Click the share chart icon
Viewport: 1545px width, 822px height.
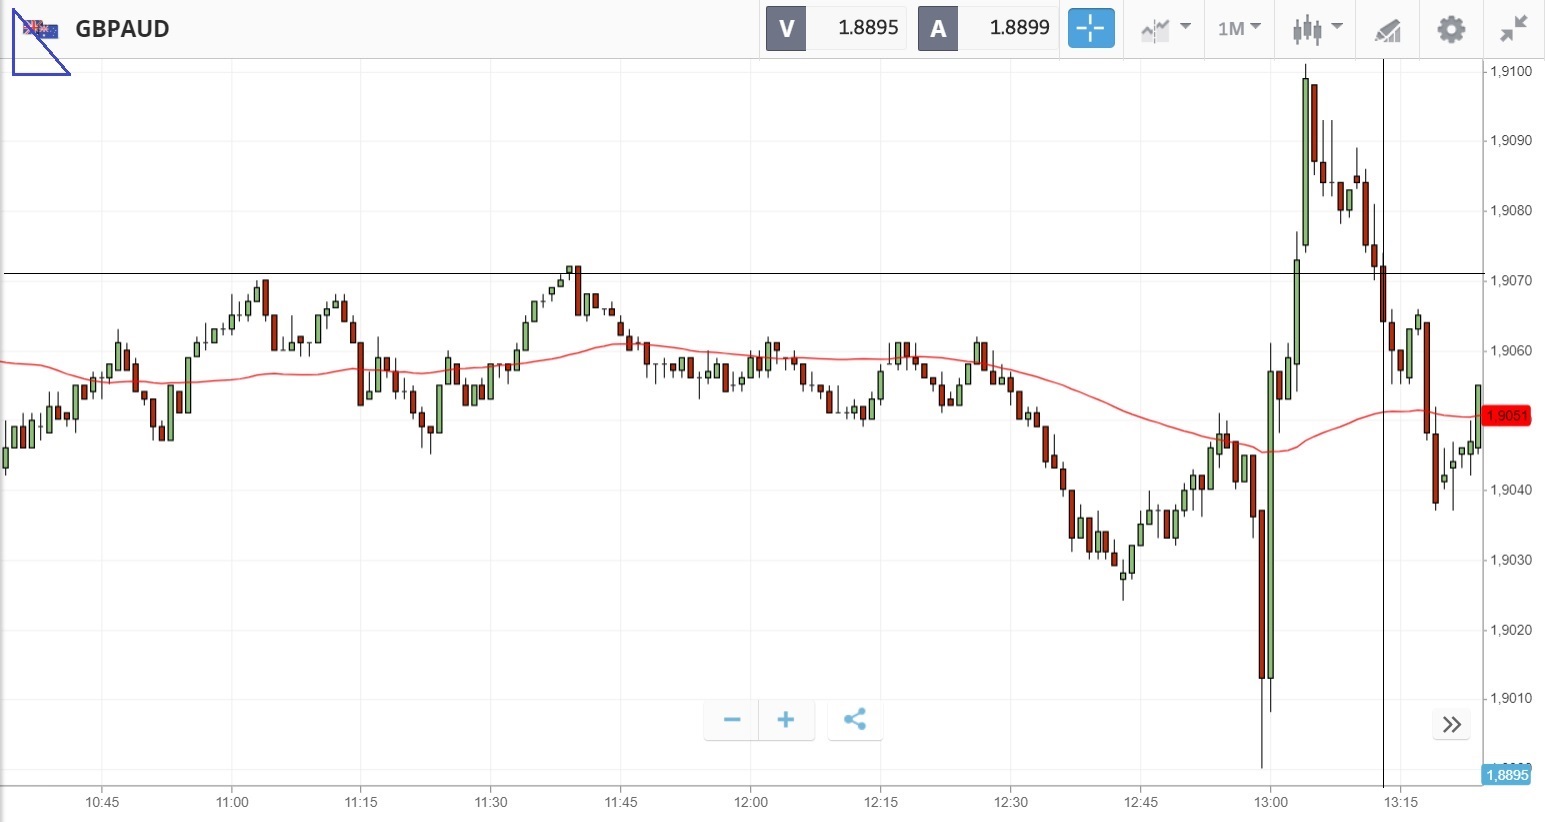[855, 720]
